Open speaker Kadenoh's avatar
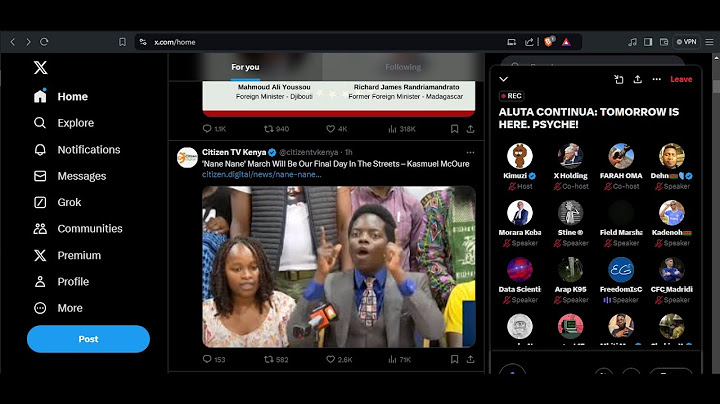Image resolution: width=720 pixels, height=404 pixels. (x=671, y=213)
